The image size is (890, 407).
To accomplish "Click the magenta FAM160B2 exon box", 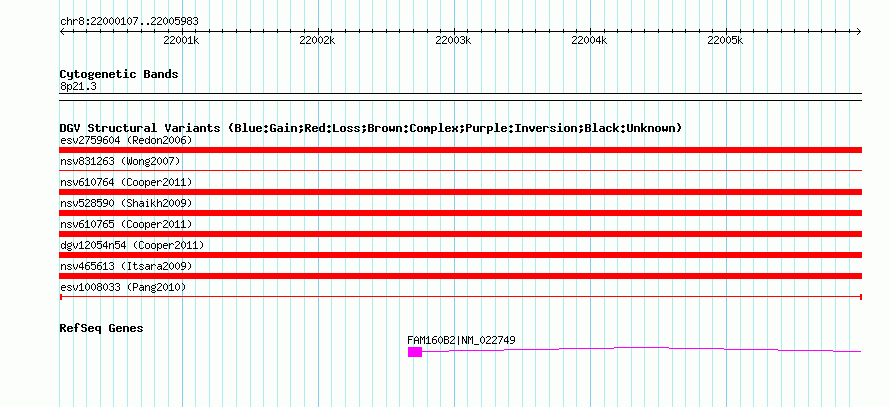I will click(415, 352).
